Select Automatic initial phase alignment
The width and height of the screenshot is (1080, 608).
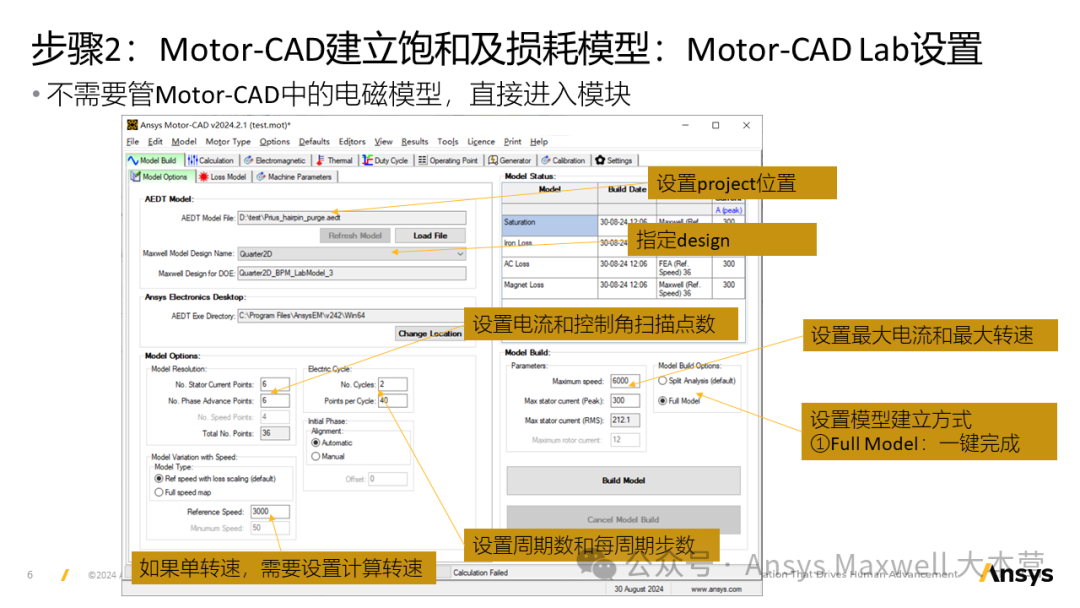tap(316, 443)
